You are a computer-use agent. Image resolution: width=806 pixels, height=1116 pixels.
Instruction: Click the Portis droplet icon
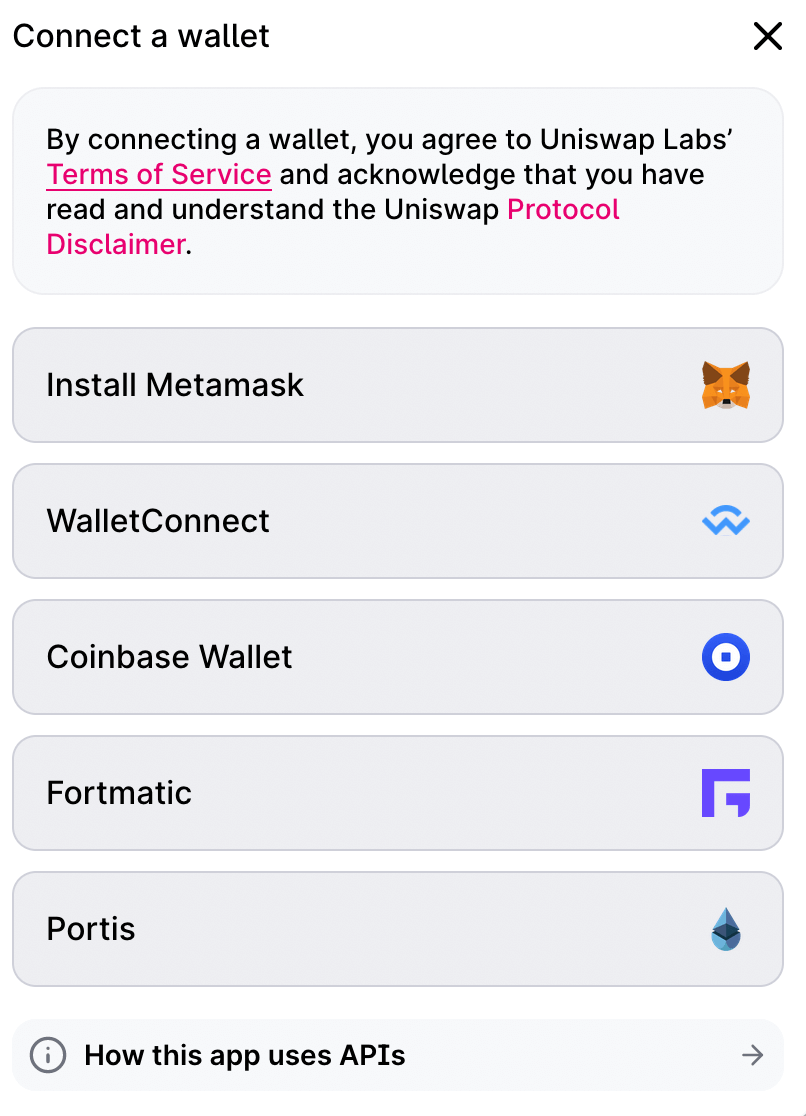726,929
